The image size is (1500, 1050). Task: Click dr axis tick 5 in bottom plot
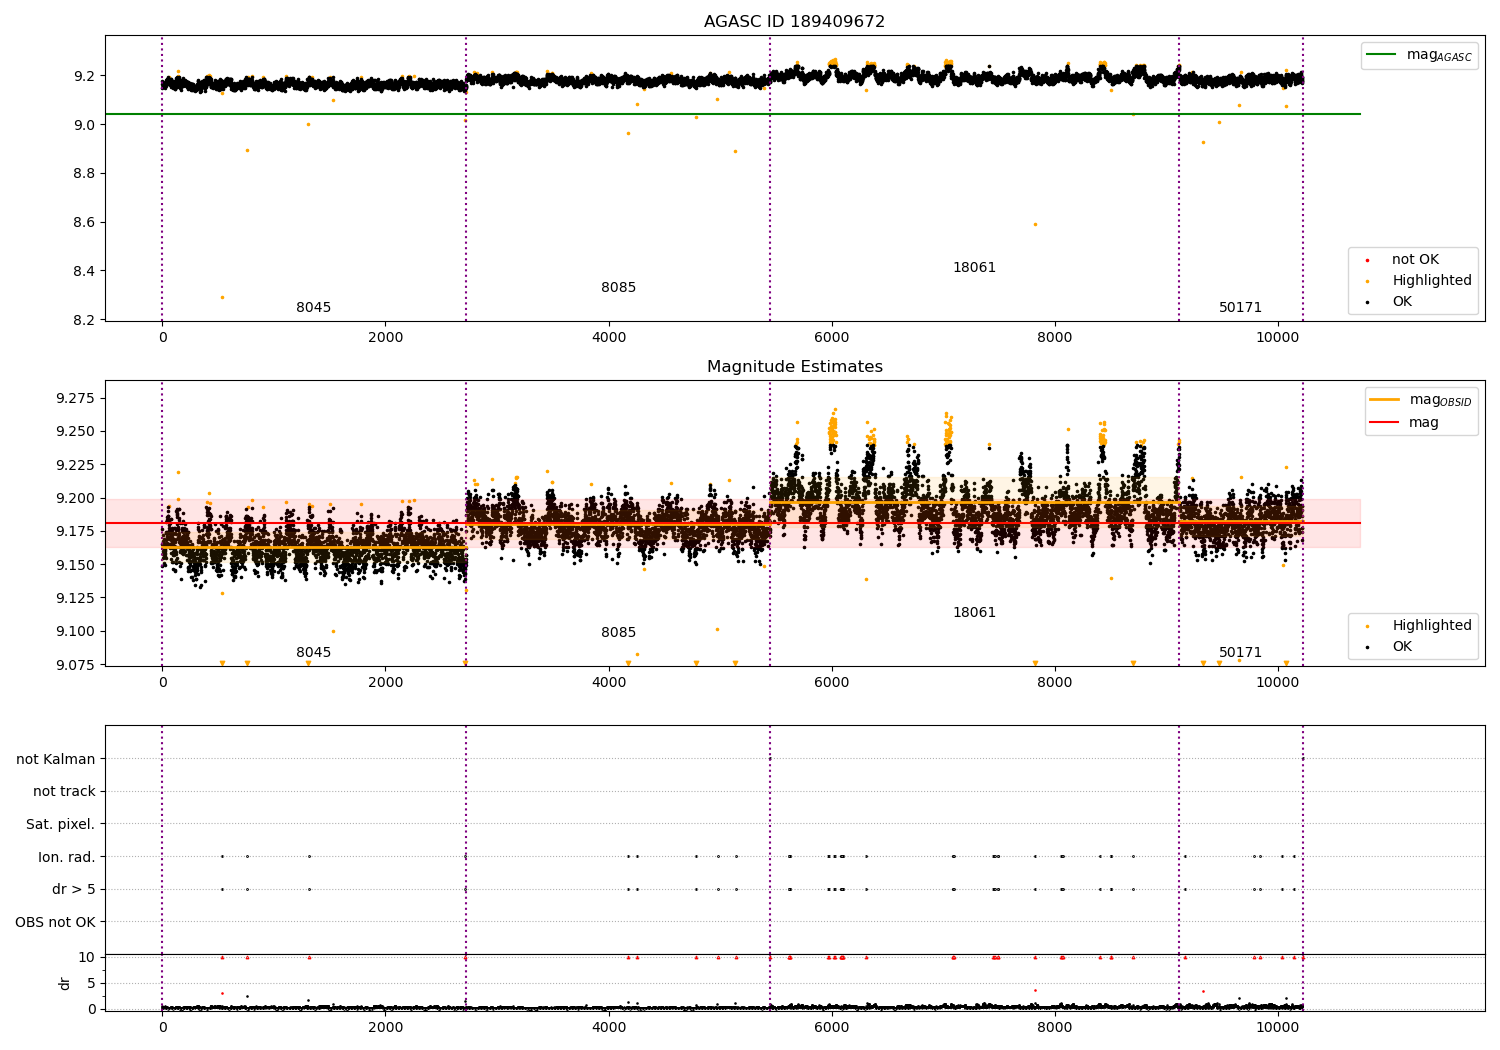tap(92, 983)
